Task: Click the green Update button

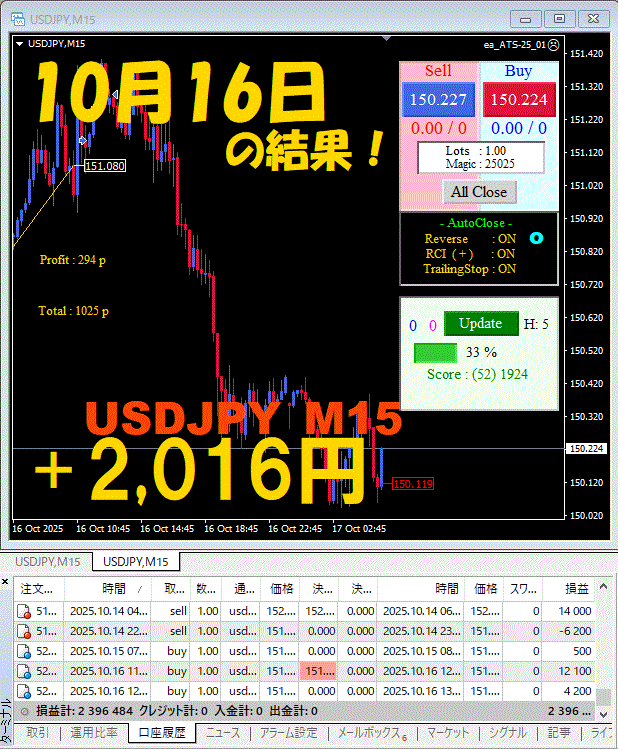Action: click(x=481, y=323)
